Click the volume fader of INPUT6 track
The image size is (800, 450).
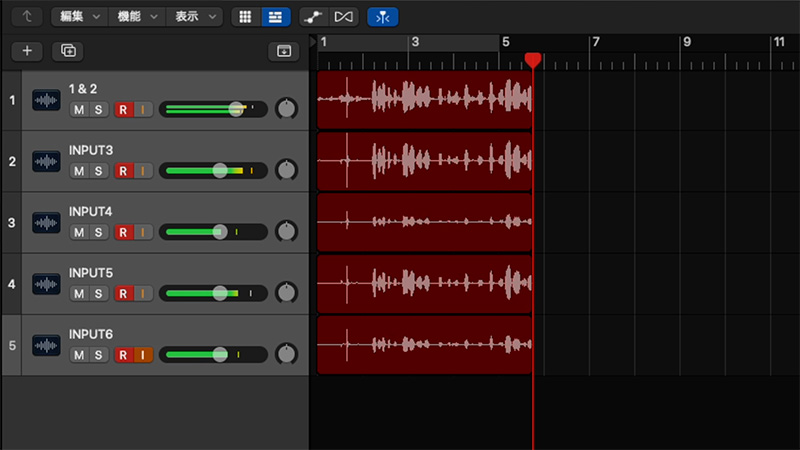220,354
